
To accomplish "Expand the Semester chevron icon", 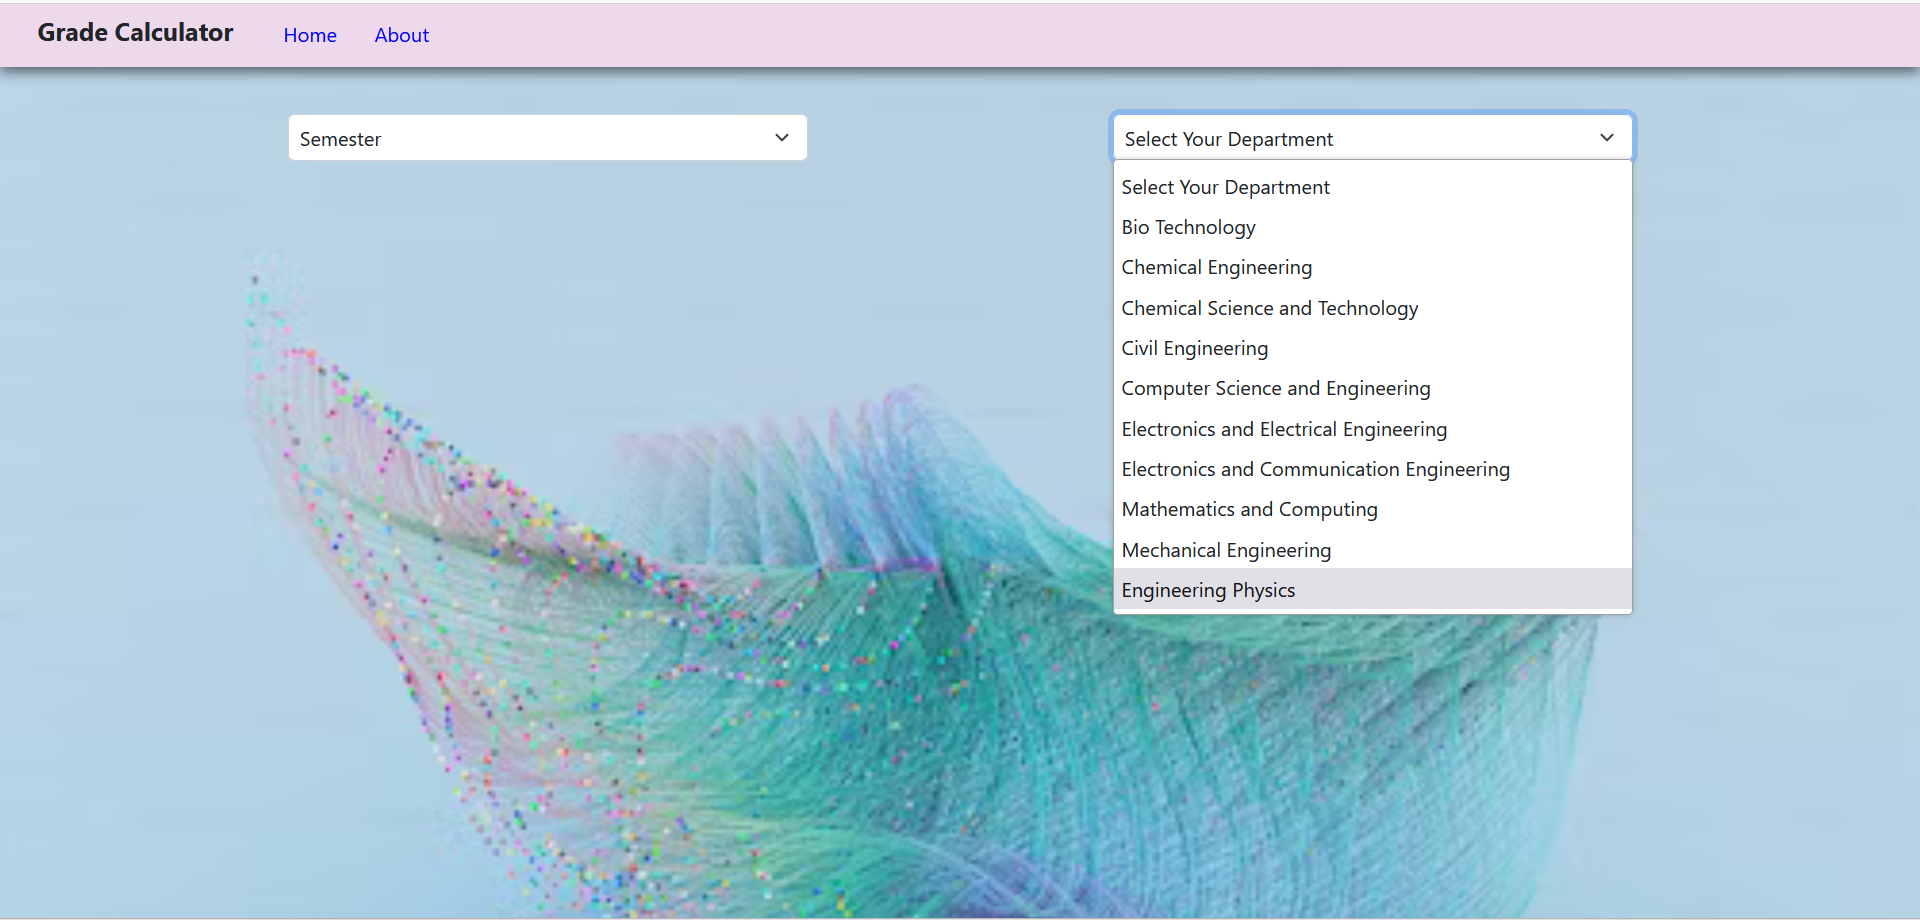I will pyautogui.click(x=781, y=137).
